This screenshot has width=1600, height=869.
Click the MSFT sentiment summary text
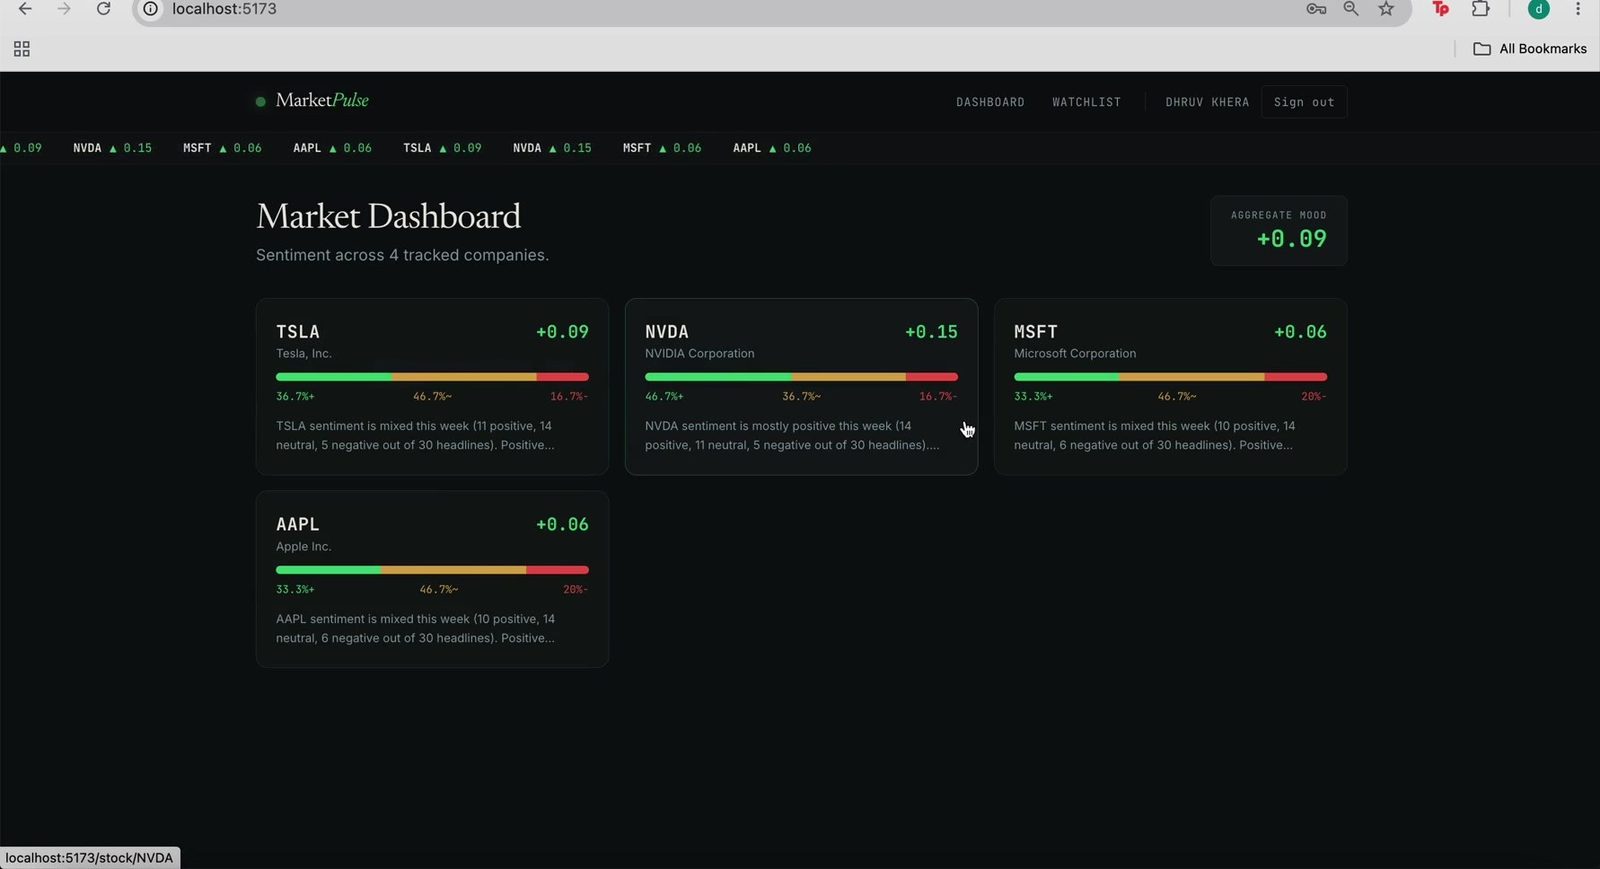click(1155, 436)
